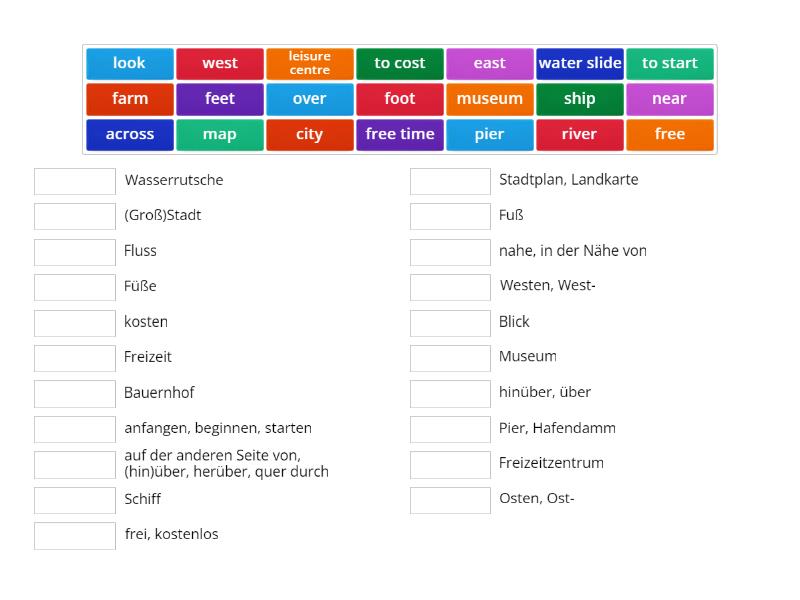The width and height of the screenshot is (800, 600).
Task: Click answer box next to 'frei, kostenlos'
Action: [75, 535]
